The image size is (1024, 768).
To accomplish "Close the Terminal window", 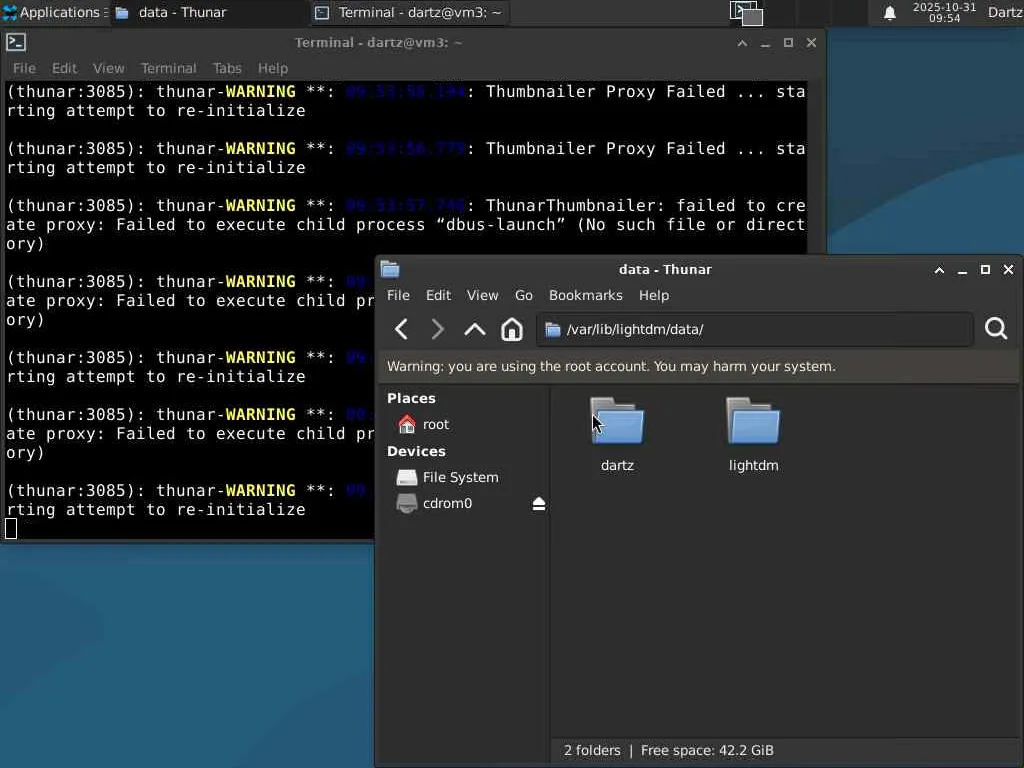I will pyautogui.click(x=811, y=42).
